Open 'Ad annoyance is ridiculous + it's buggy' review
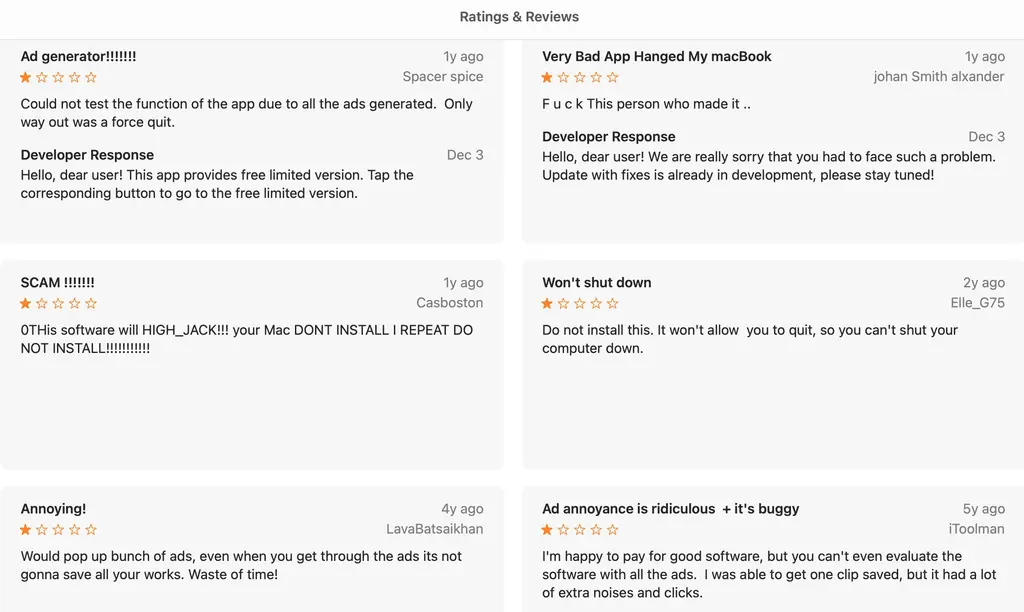This screenshot has height=612, width=1024. (670, 508)
